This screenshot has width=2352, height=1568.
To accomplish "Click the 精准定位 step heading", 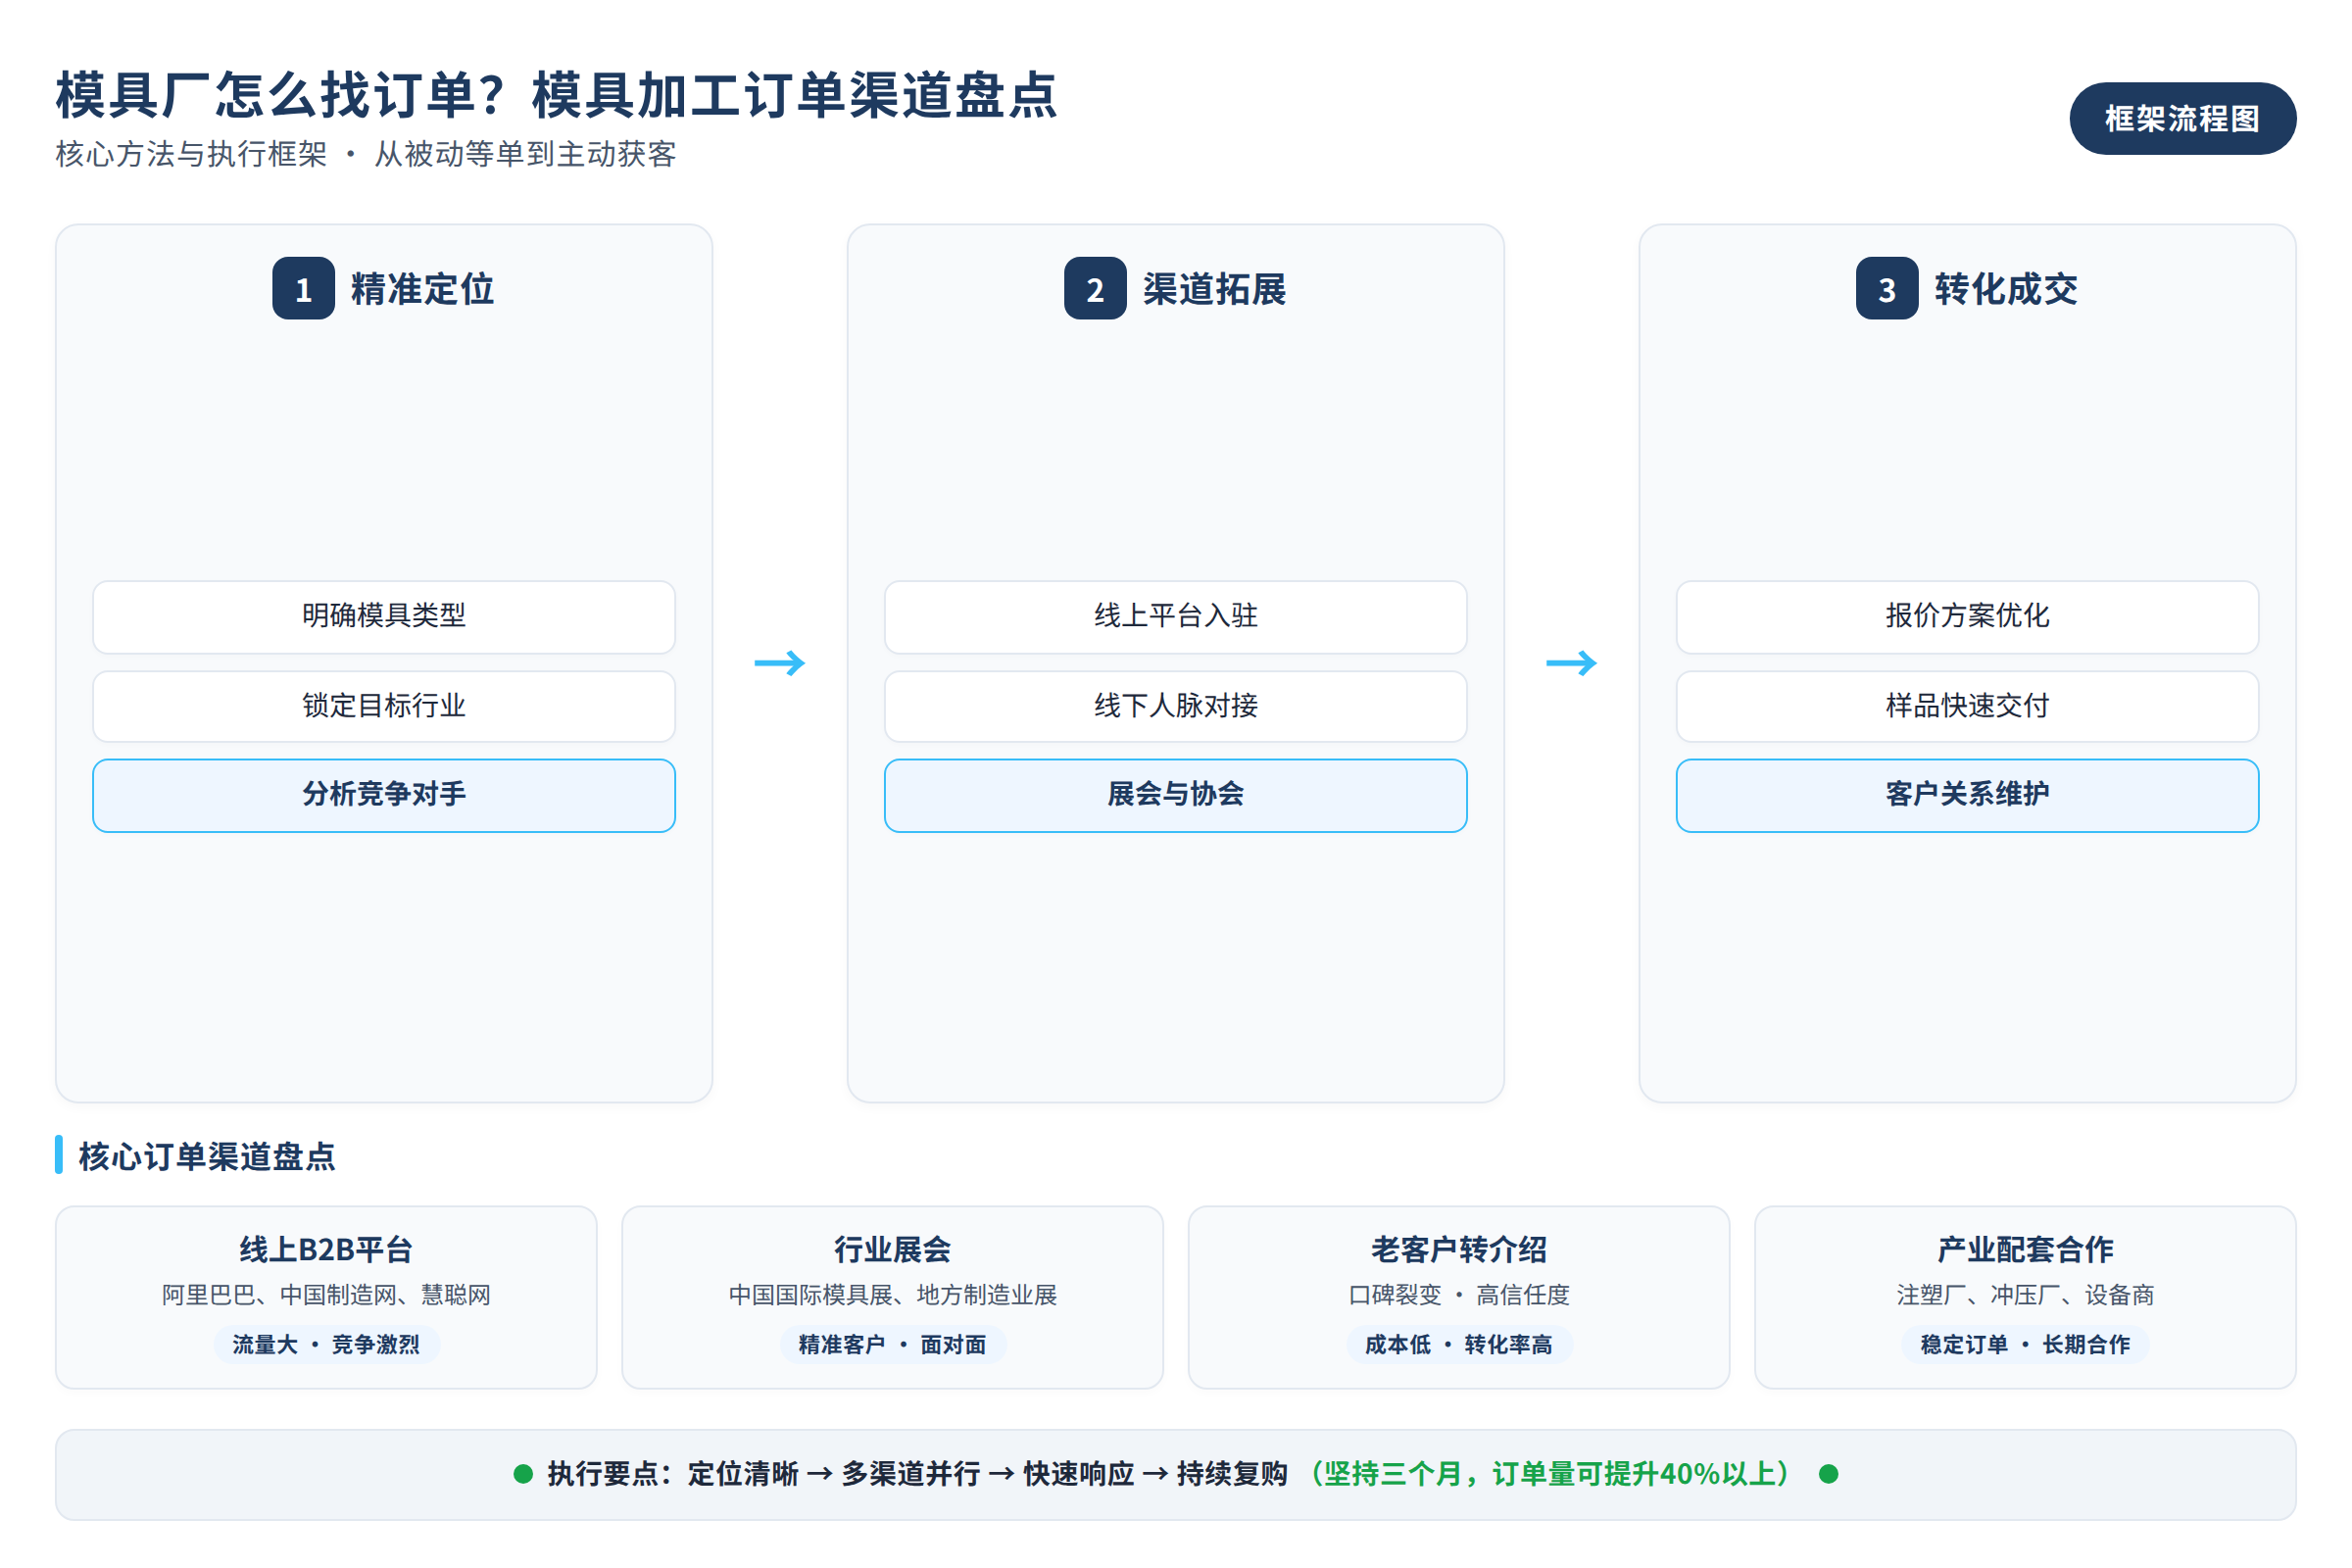I will click(423, 289).
